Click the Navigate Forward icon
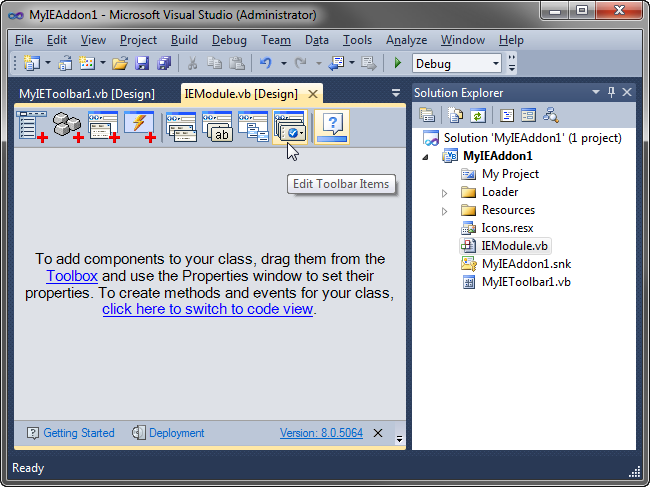 pos(368,63)
